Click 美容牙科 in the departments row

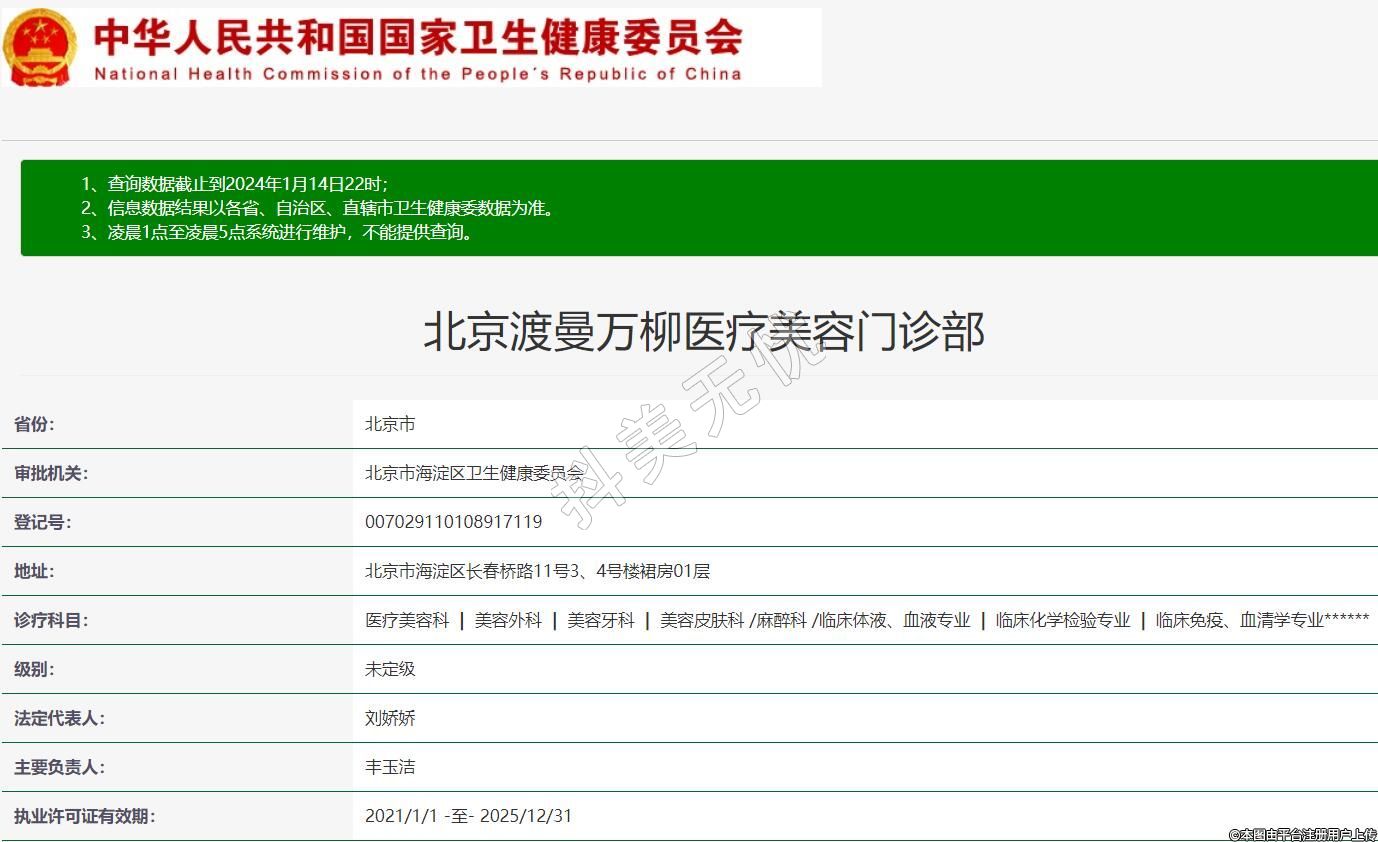click(601, 621)
